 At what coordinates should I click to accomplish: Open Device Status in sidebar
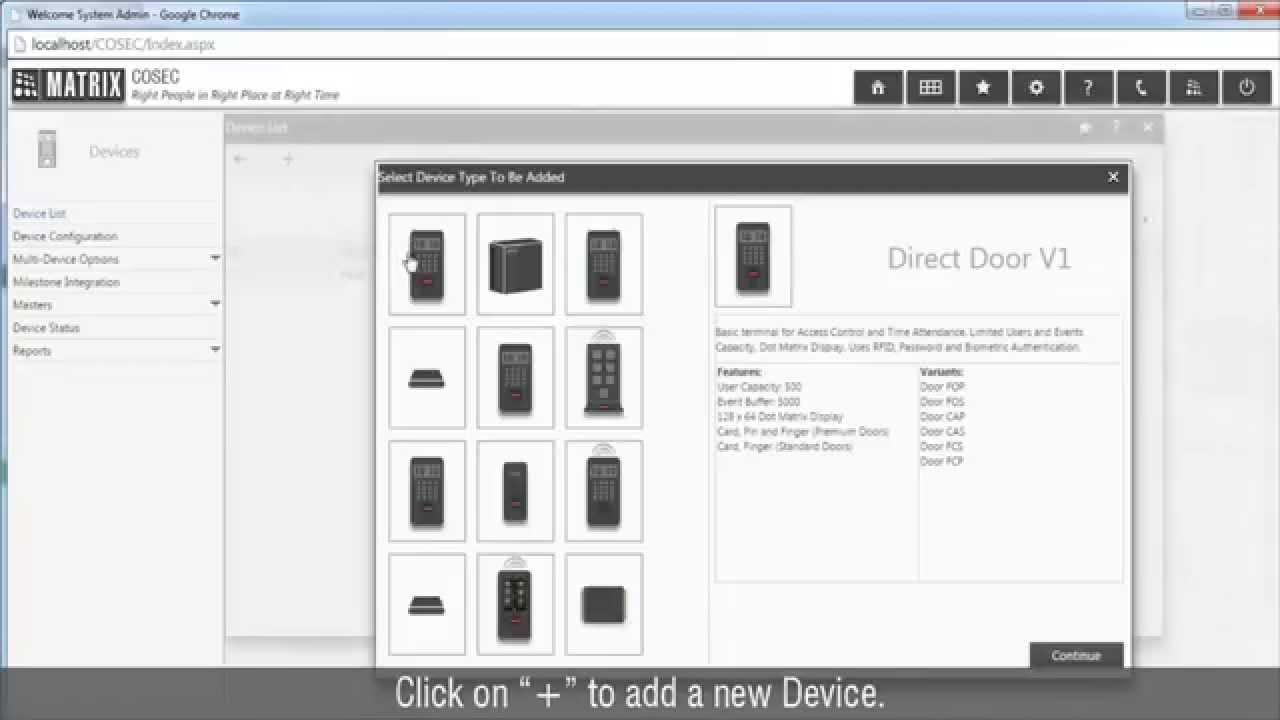[46, 327]
